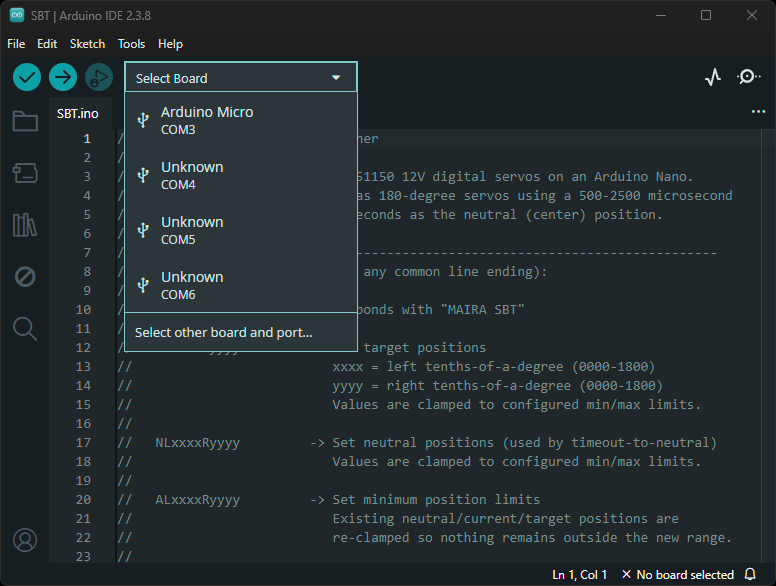The width and height of the screenshot is (776, 586).
Task: Switch to the SBT.ino tab
Action: (78, 114)
